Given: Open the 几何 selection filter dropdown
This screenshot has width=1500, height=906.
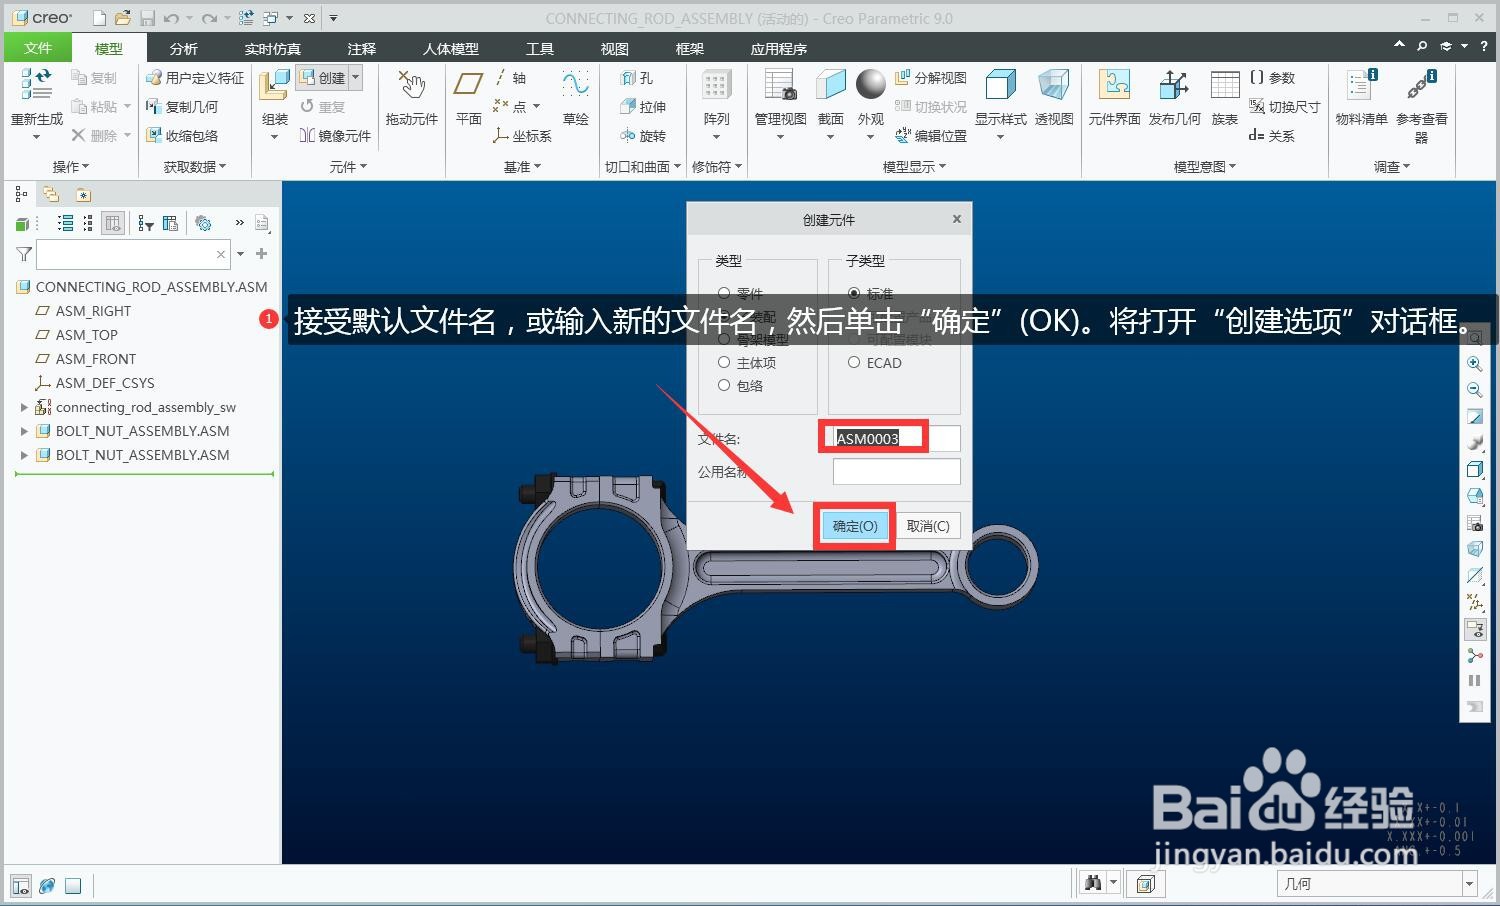Looking at the screenshot, I should pos(1470,884).
